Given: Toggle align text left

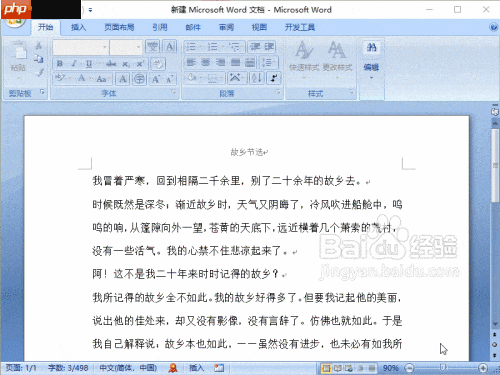Looking at the screenshot, I should point(191,62).
